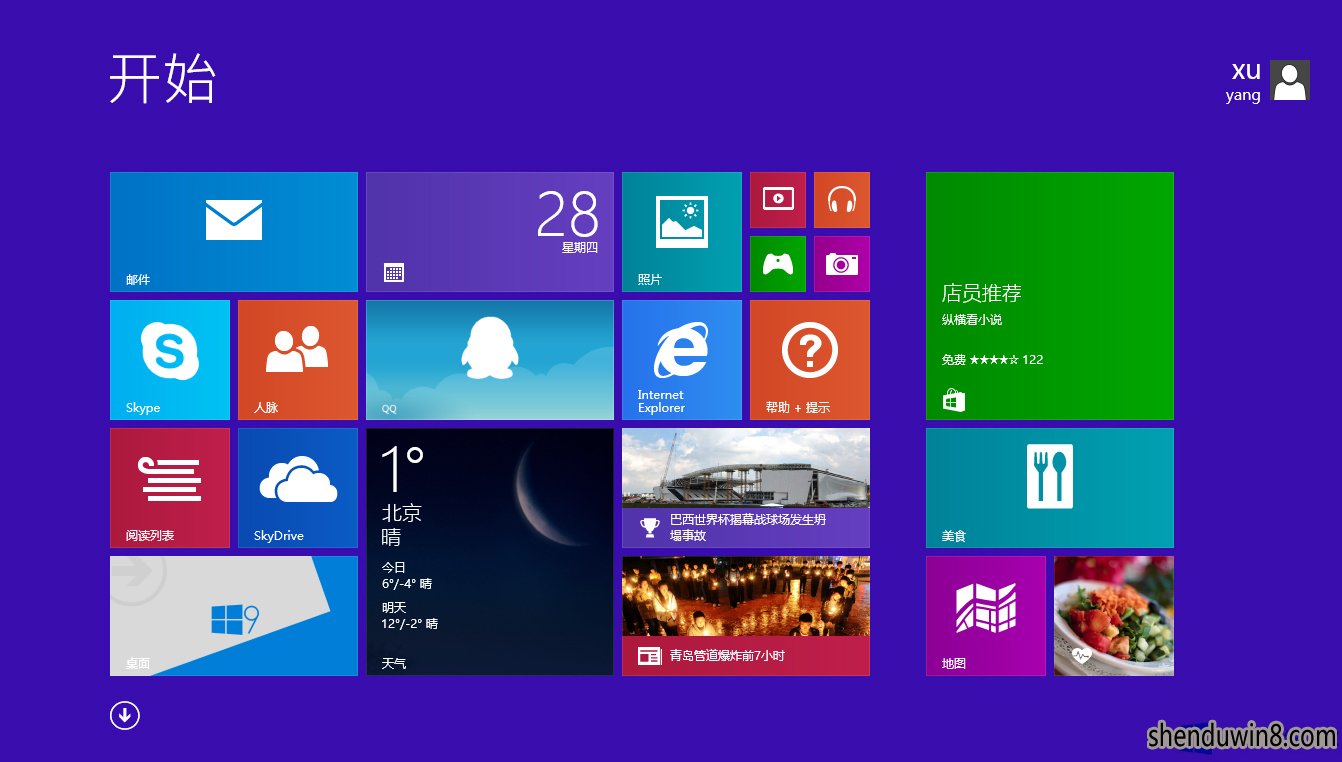Open the news tile 青岛管道爆炸前7小时
The width and height of the screenshot is (1342, 762).
(x=746, y=616)
